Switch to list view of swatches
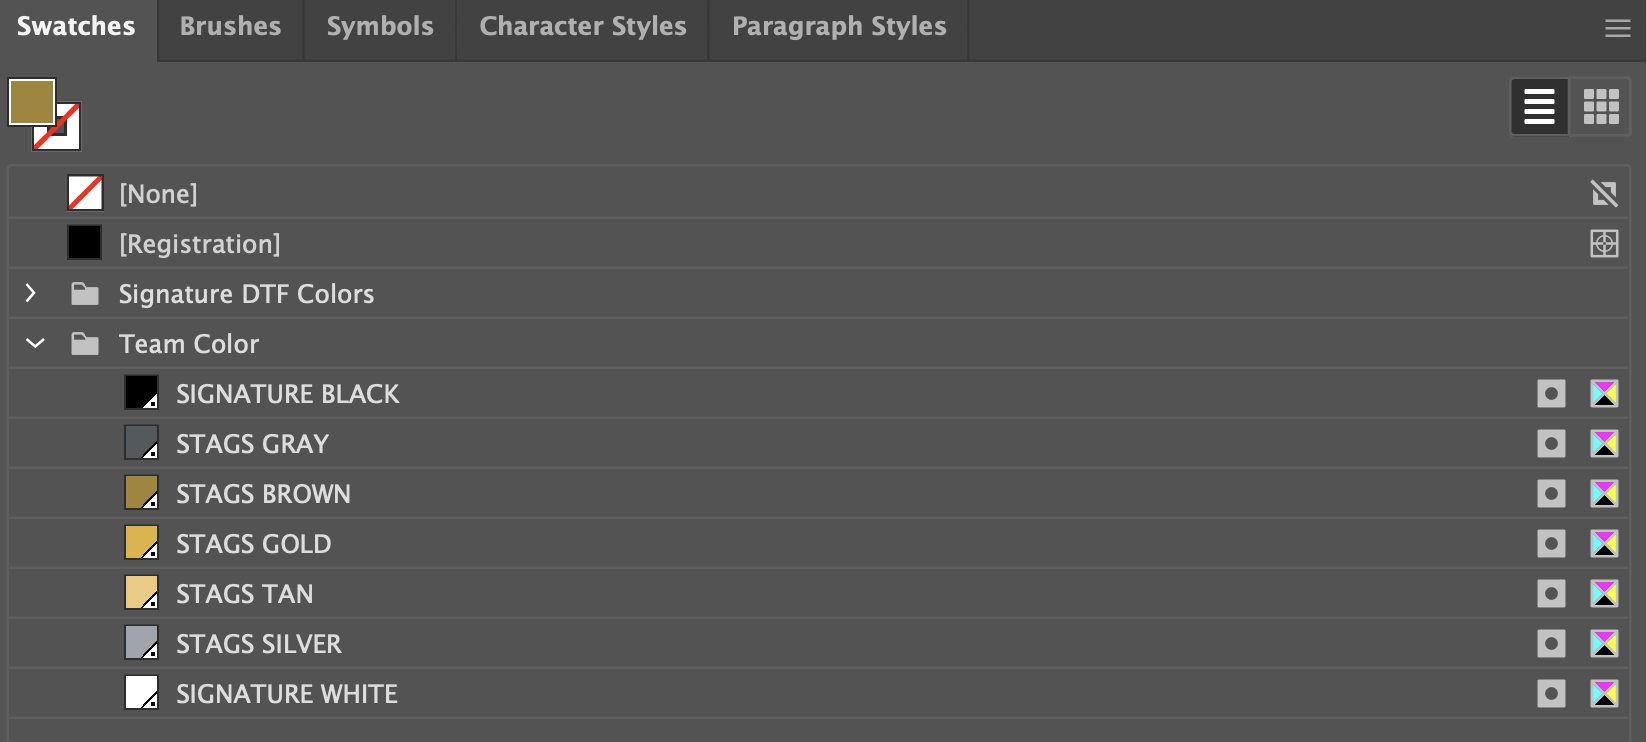 point(1539,106)
